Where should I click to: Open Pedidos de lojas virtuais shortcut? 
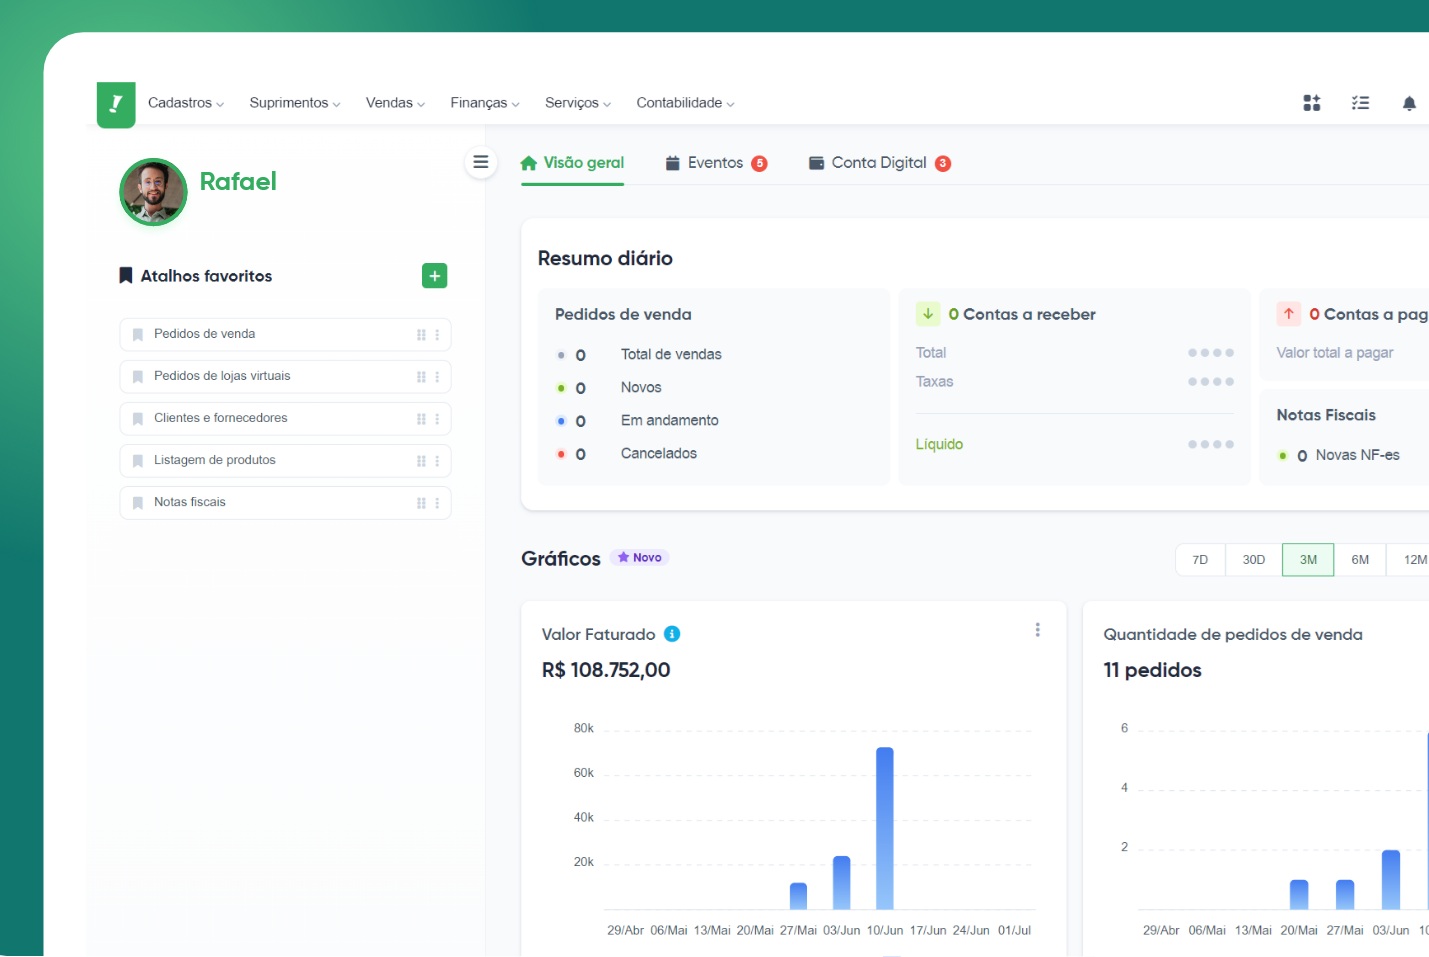285,377
